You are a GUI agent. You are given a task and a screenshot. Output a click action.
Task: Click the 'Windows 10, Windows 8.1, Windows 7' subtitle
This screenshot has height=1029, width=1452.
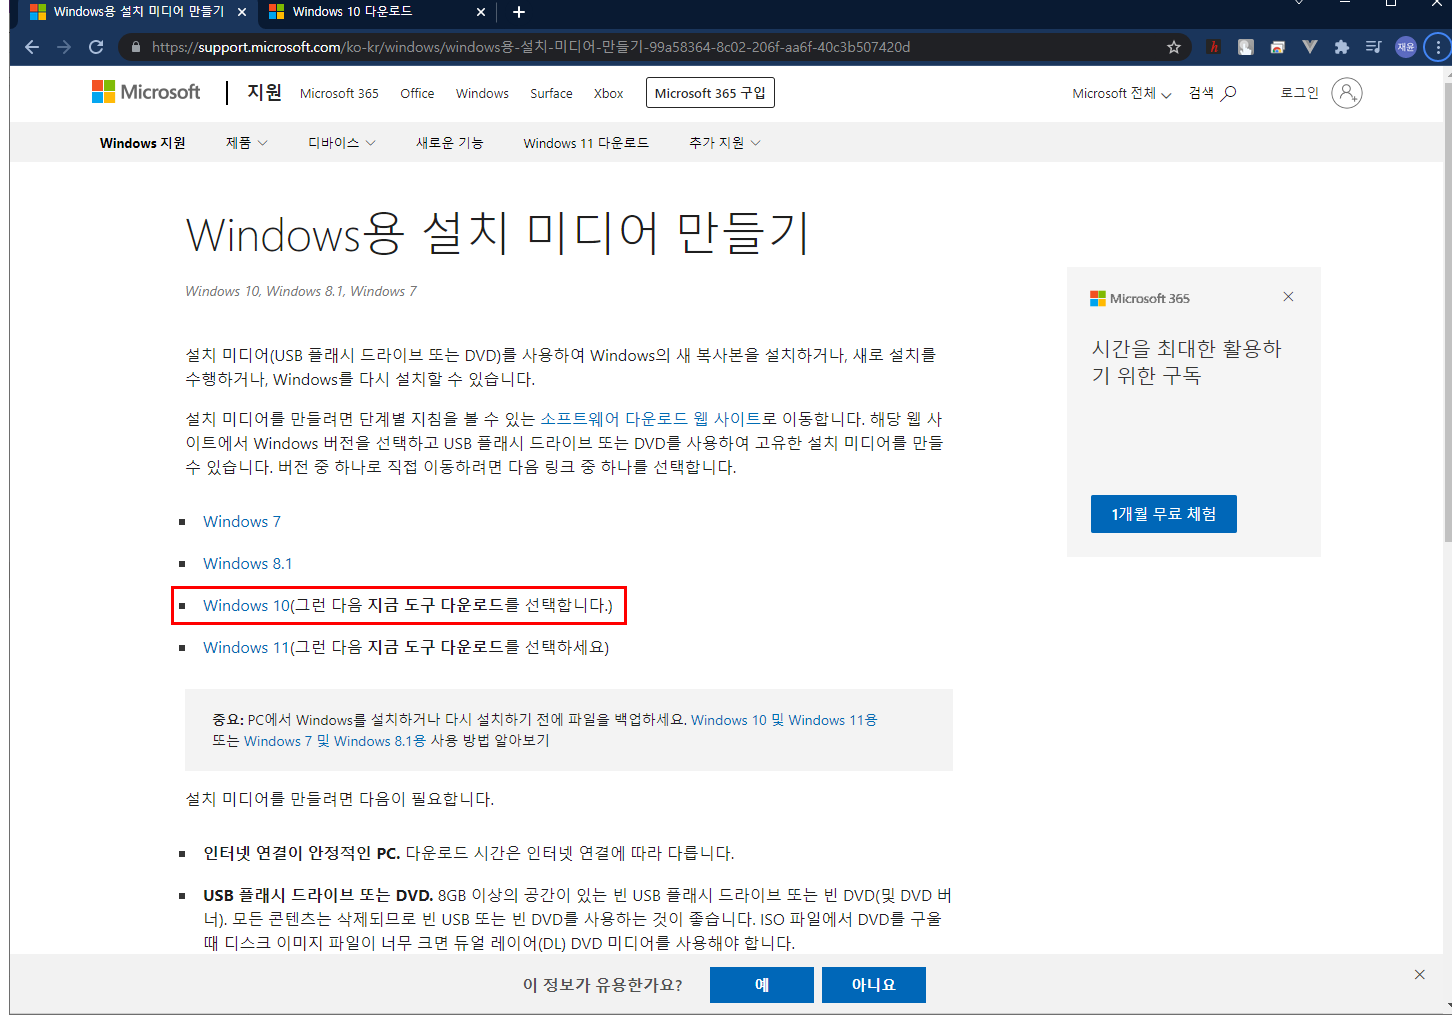(301, 291)
